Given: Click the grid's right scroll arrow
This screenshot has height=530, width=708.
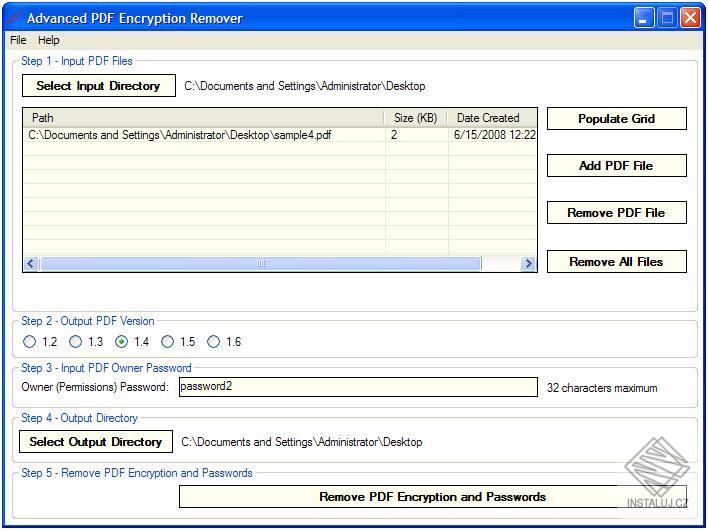Looking at the screenshot, I should [x=528, y=264].
